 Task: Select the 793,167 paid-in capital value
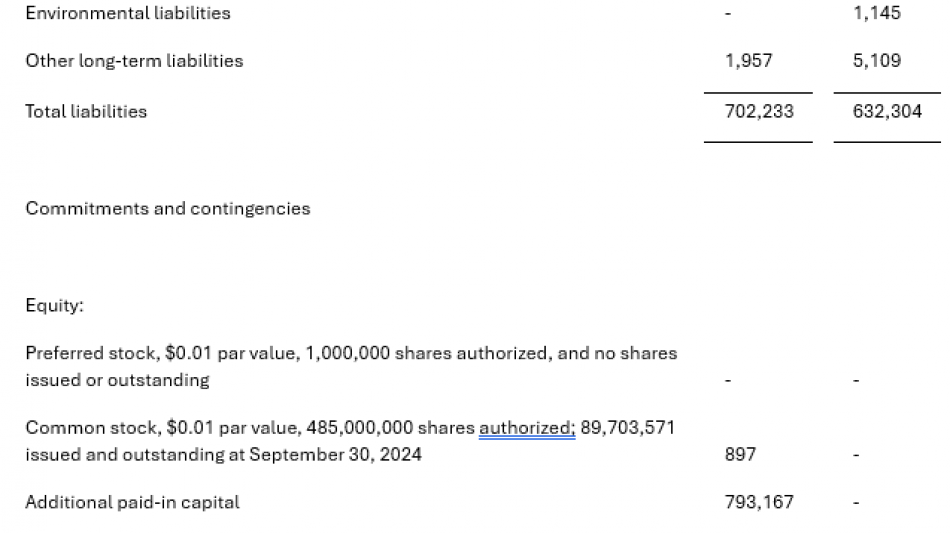(x=758, y=503)
